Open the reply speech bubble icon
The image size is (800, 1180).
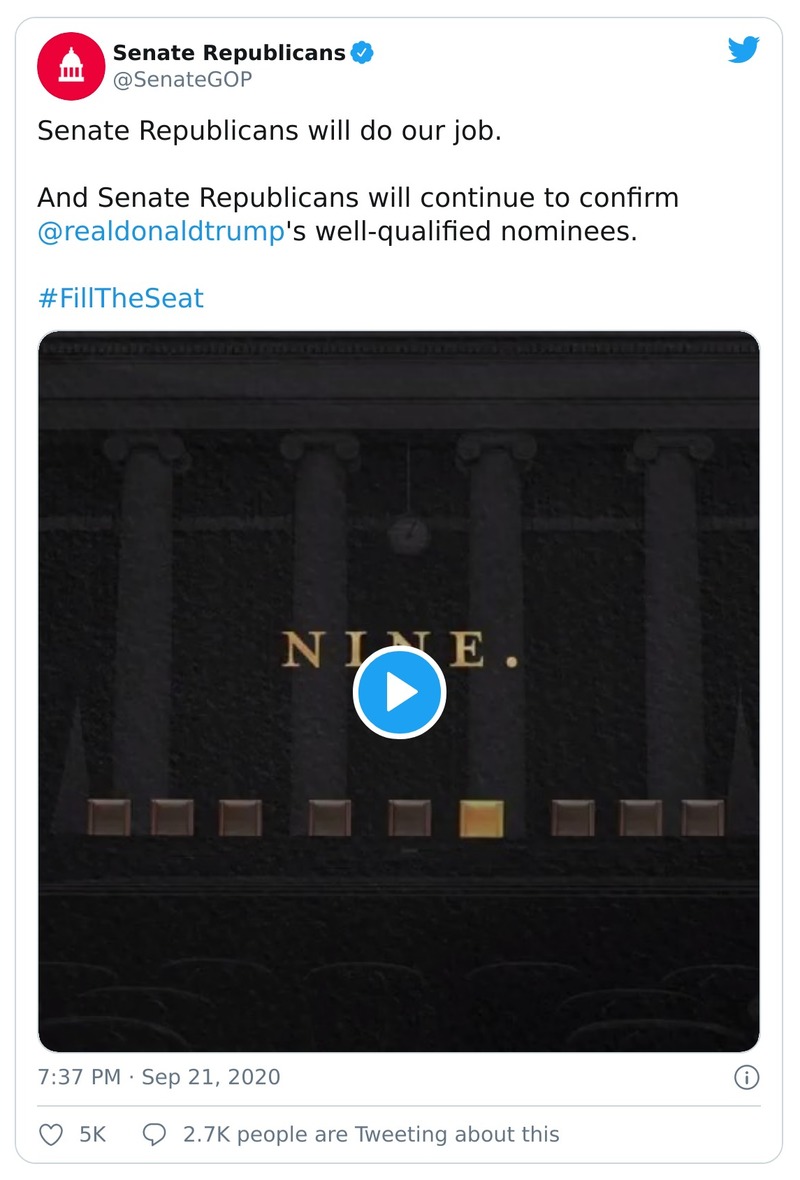[x=156, y=1134]
